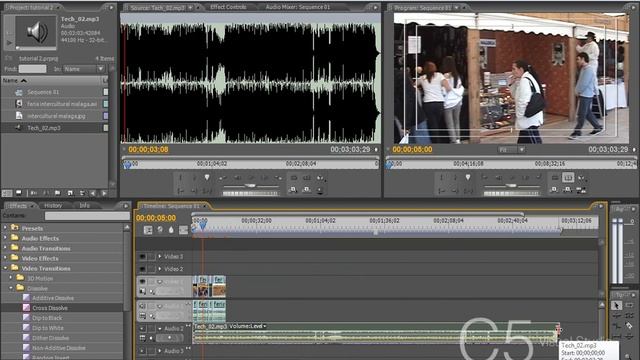
Task: Play the sequence in Program monitor
Action: 512,178
